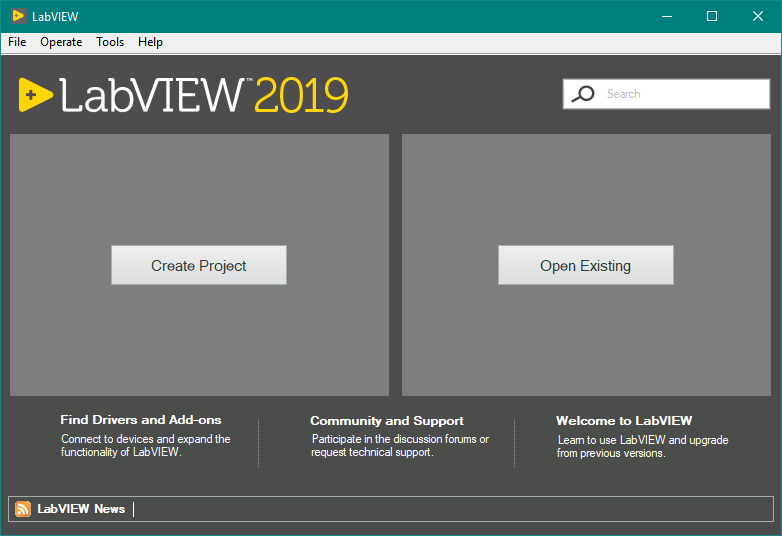Go to Community and Support
This screenshot has height=536, width=782.
387,421
